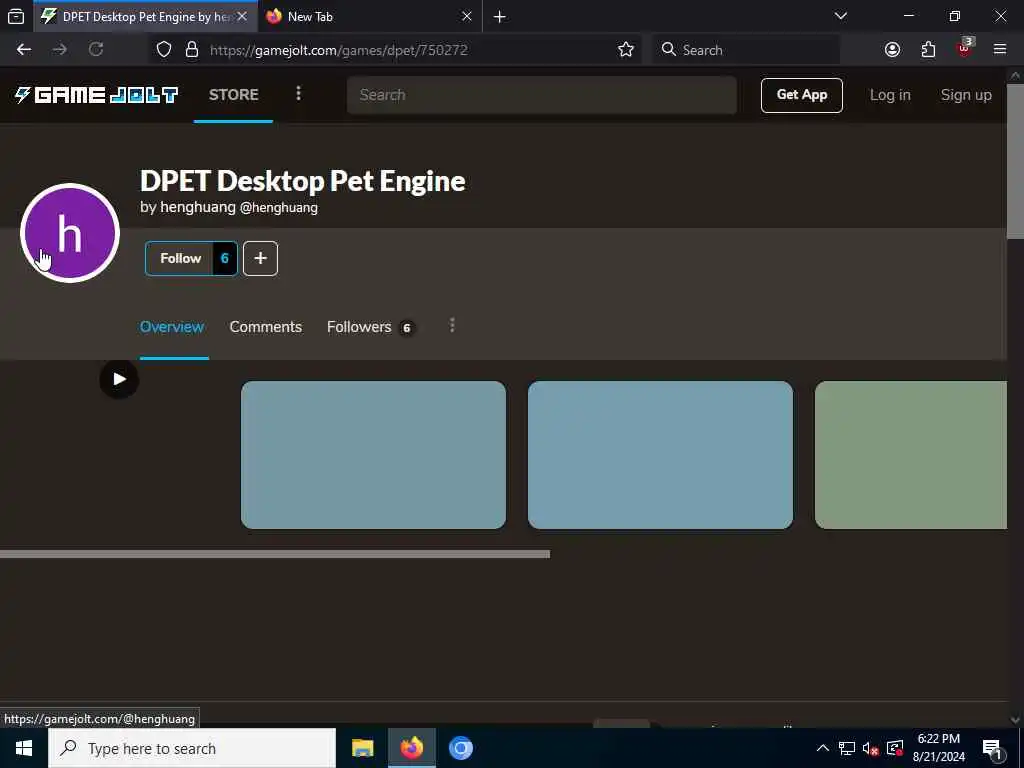Follow the DPET game
The image size is (1024, 768).
coord(180,258)
